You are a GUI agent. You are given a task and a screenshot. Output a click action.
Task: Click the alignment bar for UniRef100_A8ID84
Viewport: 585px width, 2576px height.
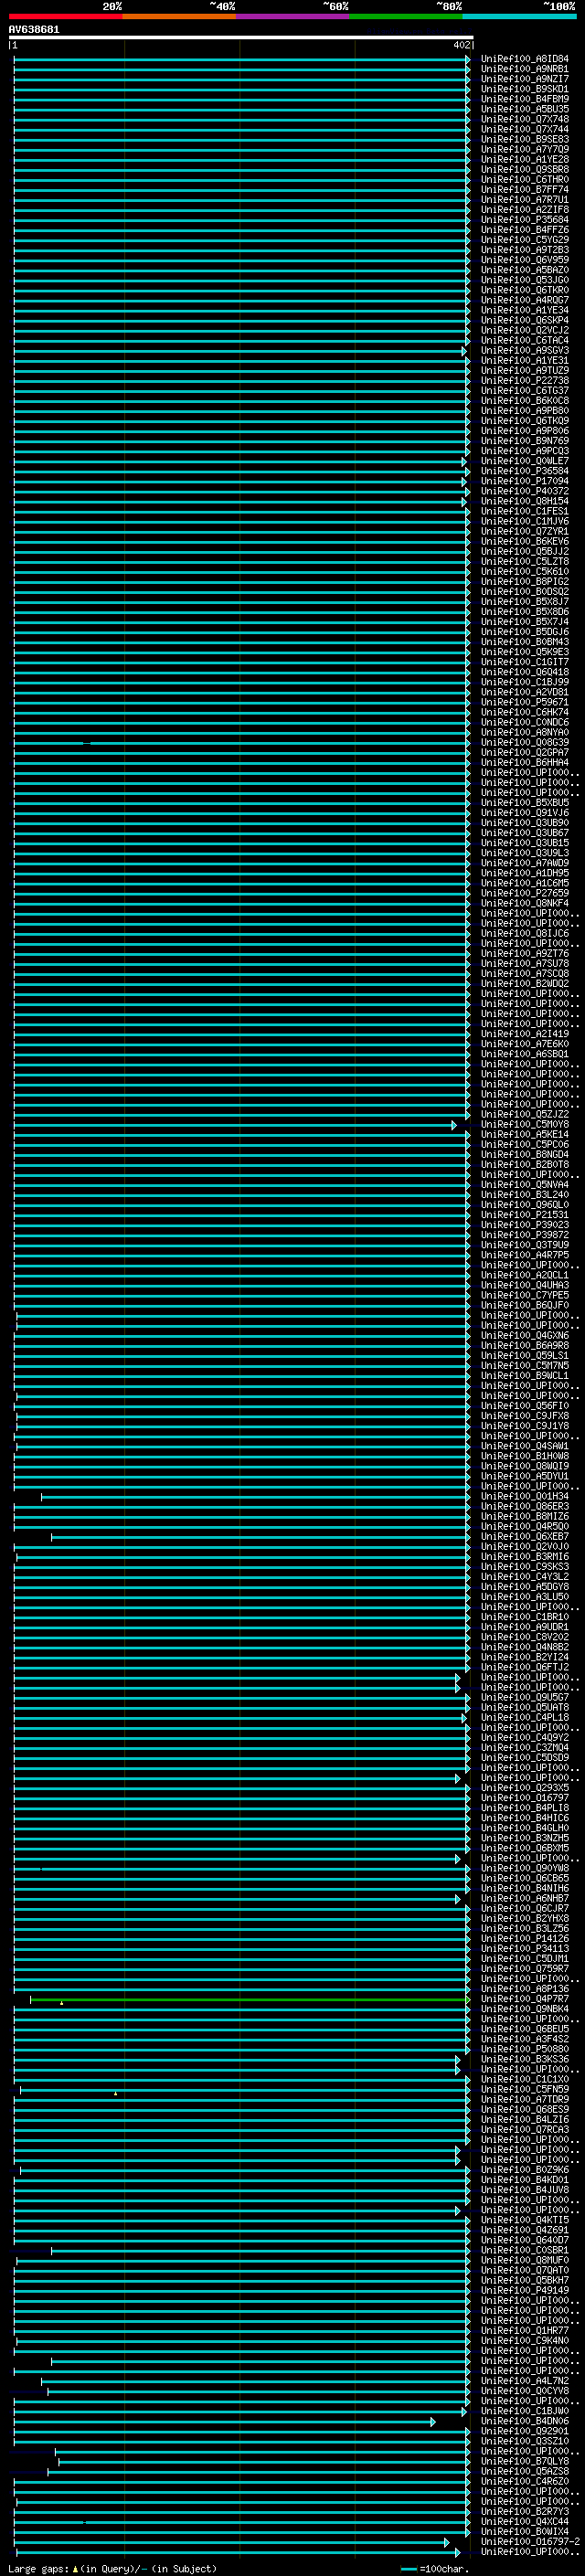tap(241, 60)
